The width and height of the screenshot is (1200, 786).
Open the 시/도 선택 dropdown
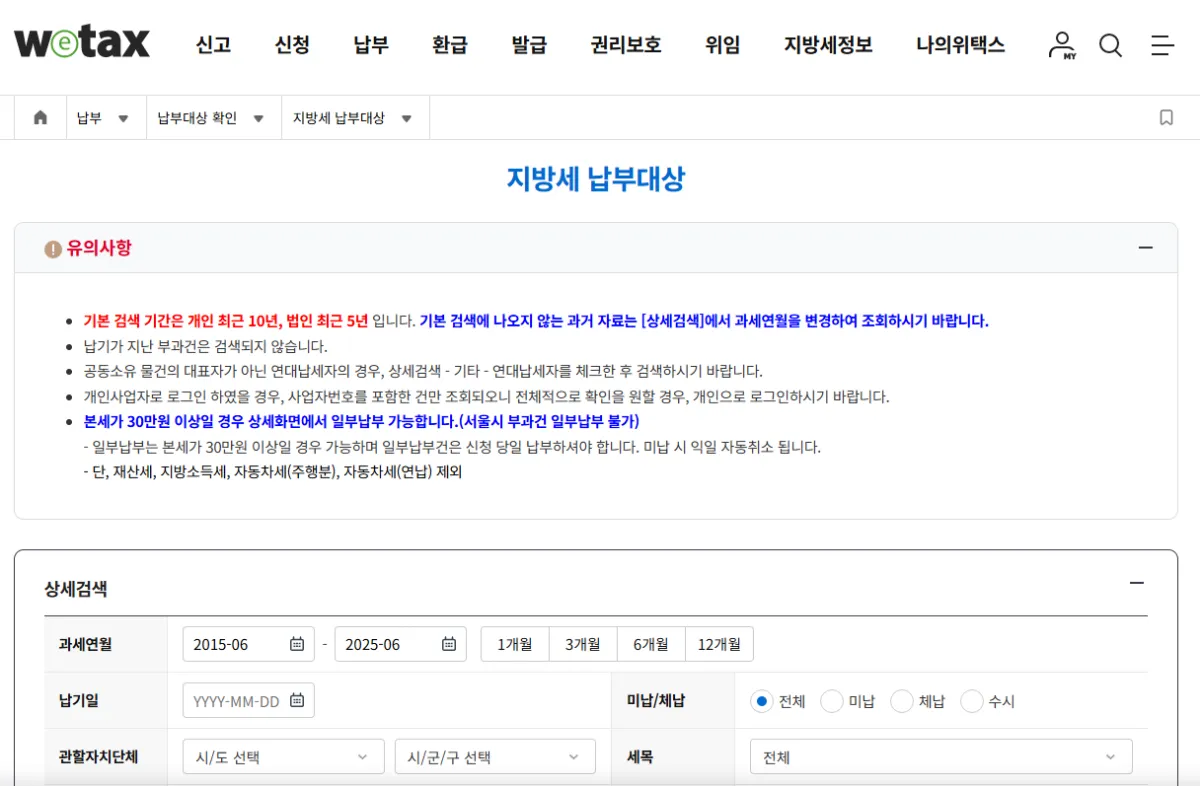(x=282, y=756)
